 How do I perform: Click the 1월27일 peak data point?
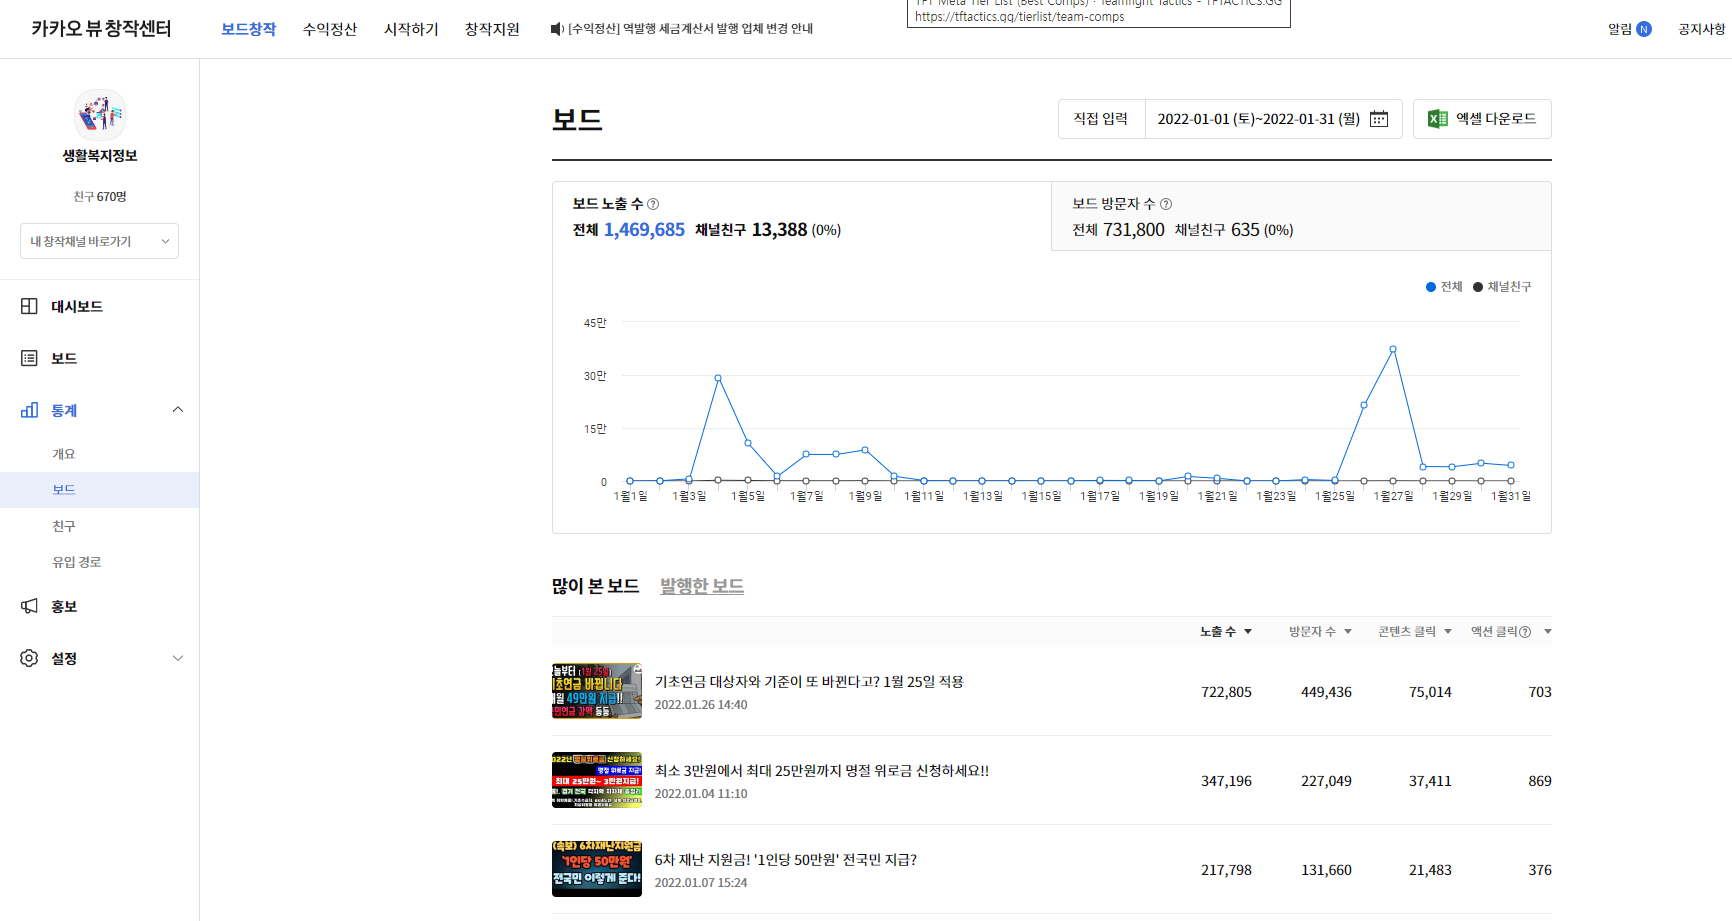[1393, 349]
